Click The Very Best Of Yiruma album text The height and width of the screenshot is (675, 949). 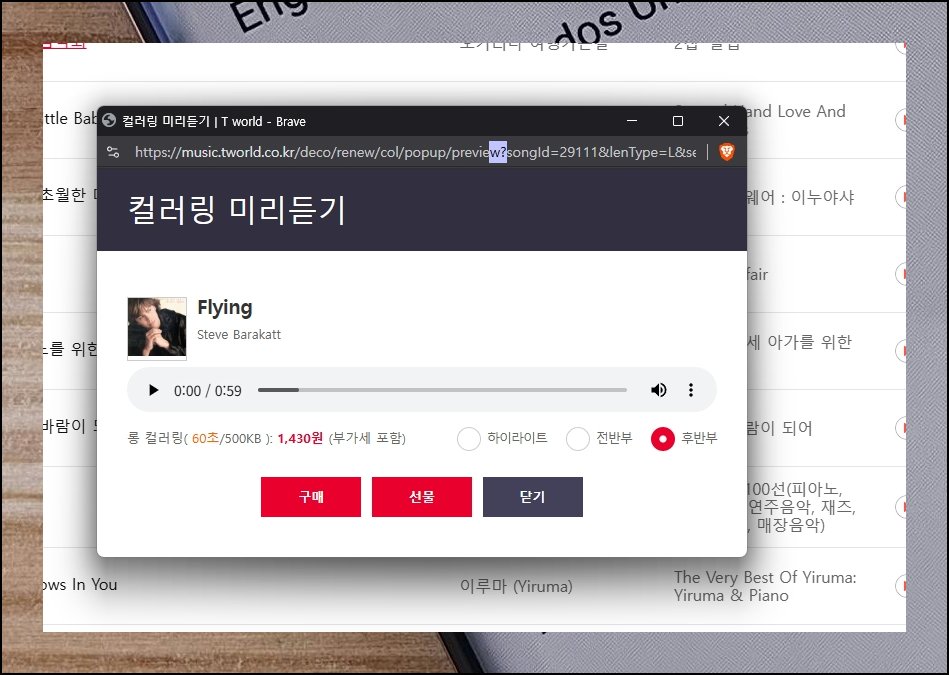[765, 586]
